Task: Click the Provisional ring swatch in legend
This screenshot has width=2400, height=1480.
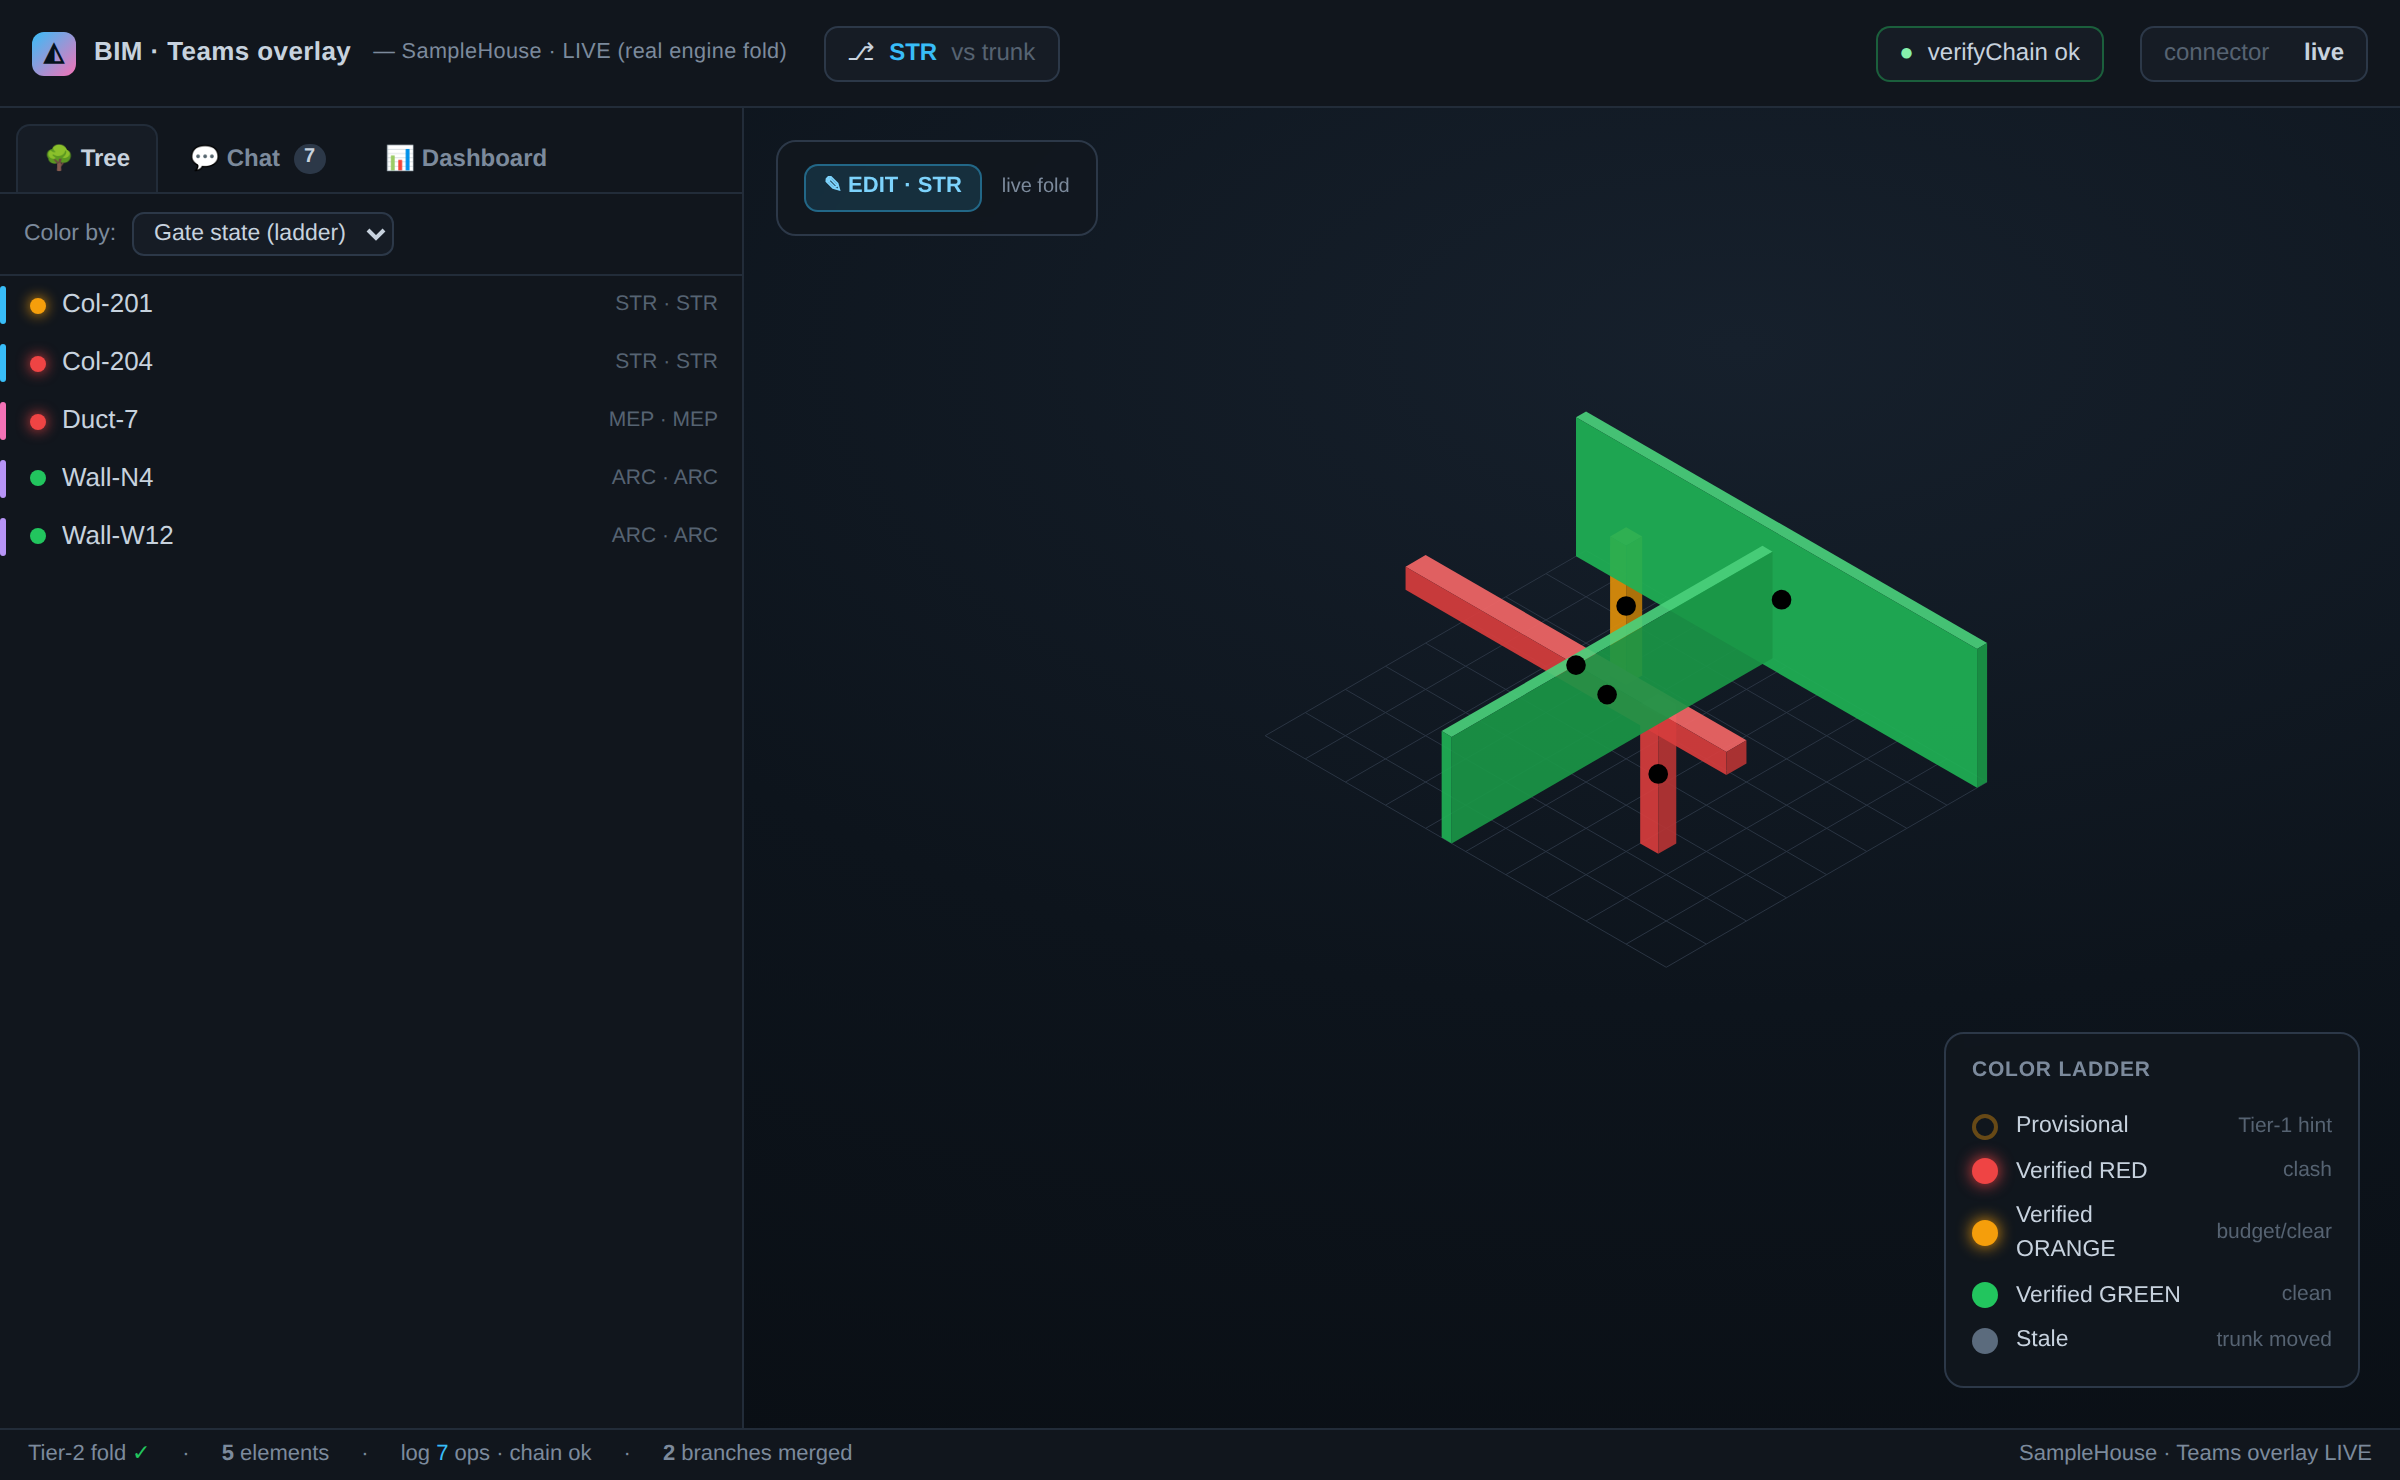Action: [x=1984, y=1127]
